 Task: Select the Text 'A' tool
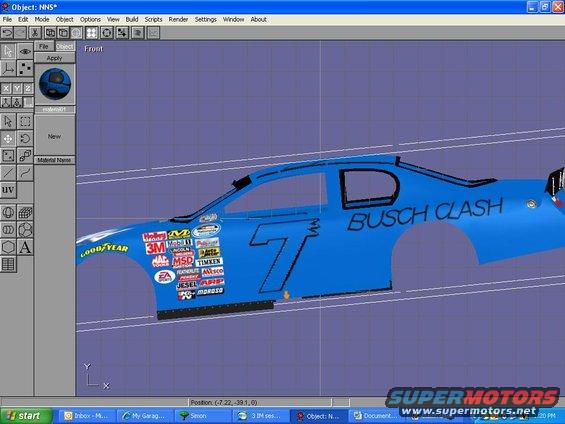pyautogui.click(x=25, y=247)
